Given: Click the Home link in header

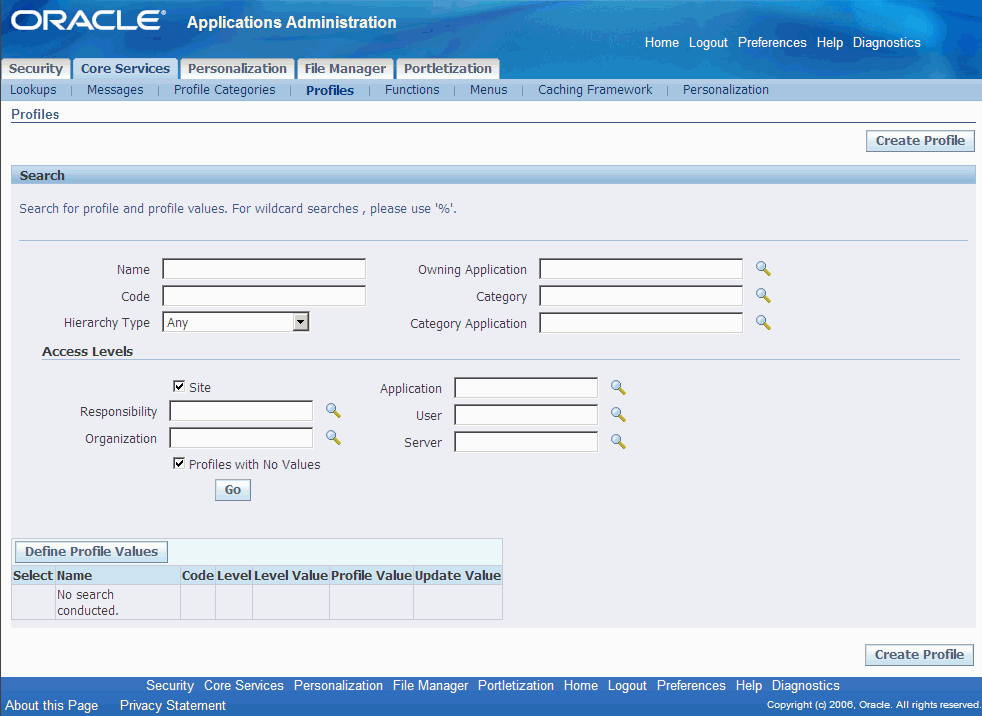Looking at the screenshot, I should click(x=662, y=43).
